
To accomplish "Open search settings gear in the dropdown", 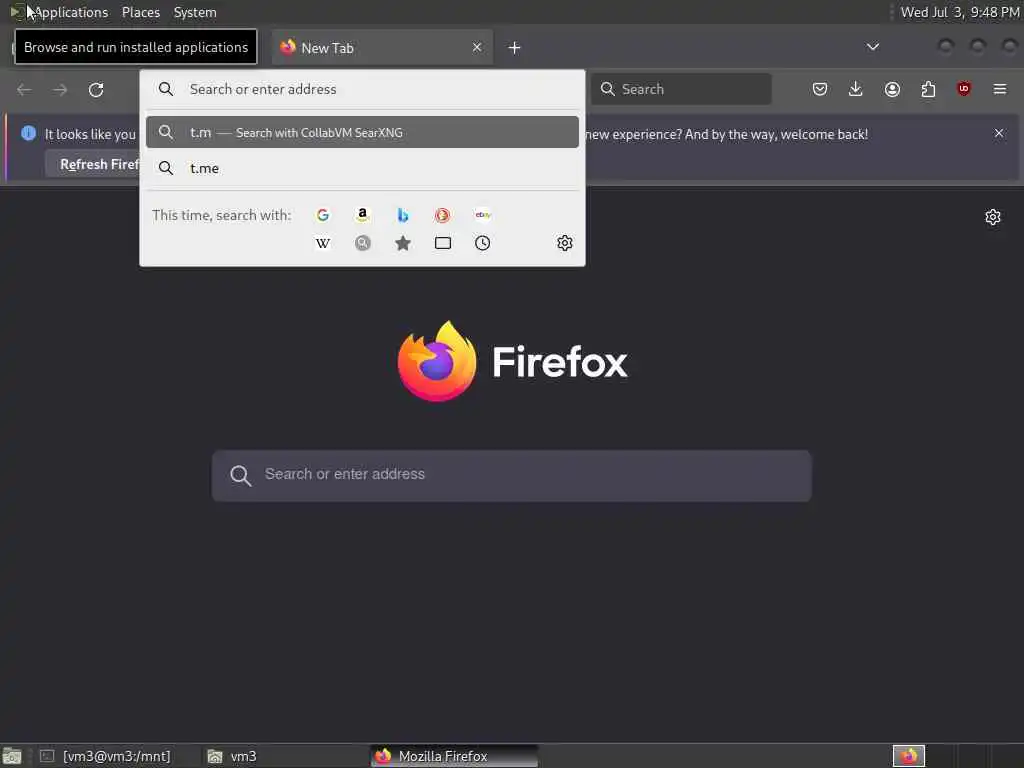I will tap(565, 243).
